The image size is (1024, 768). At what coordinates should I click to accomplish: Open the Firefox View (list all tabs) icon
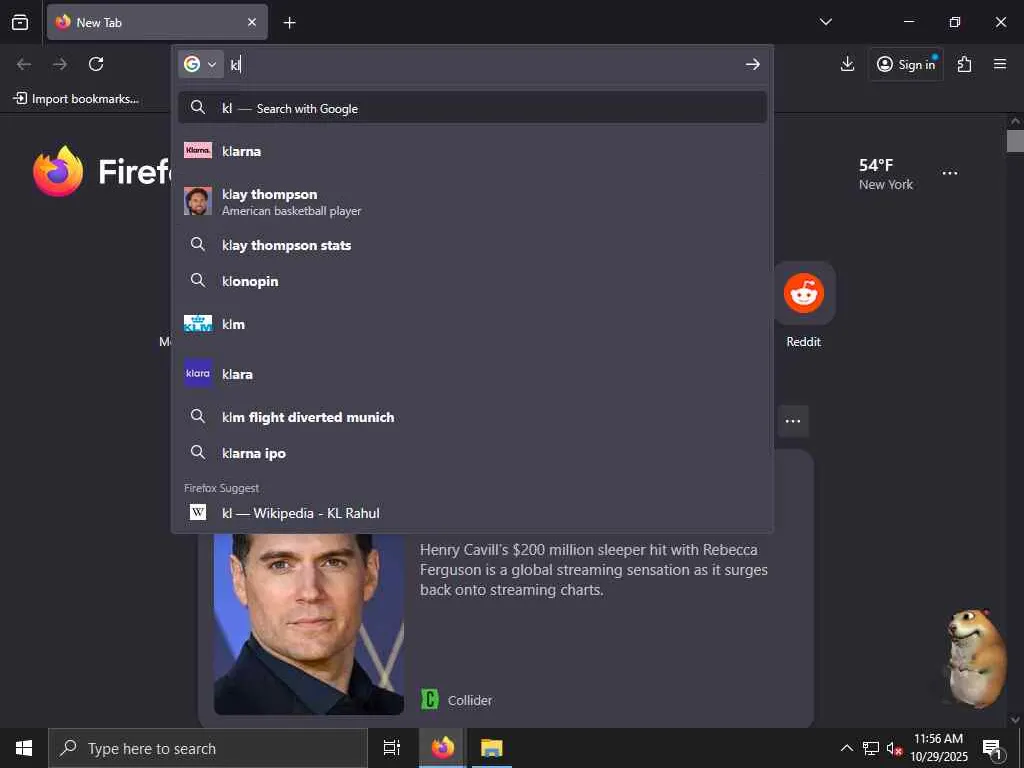click(20, 22)
